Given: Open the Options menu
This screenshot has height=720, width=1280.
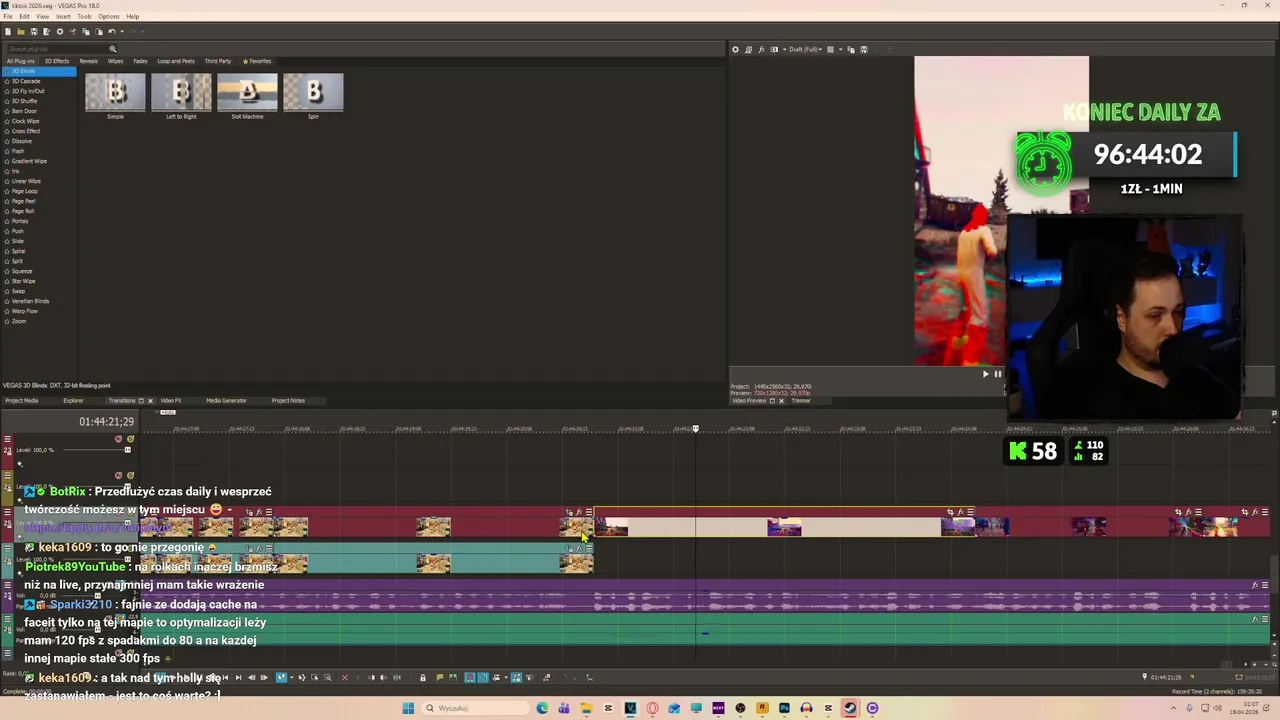Looking at the screenshot, I should pos(109,16).
